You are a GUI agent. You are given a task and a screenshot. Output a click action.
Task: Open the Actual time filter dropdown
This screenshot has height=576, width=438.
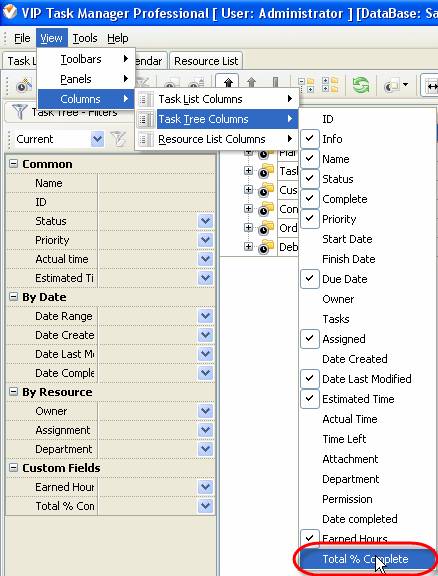click(205, 259)
